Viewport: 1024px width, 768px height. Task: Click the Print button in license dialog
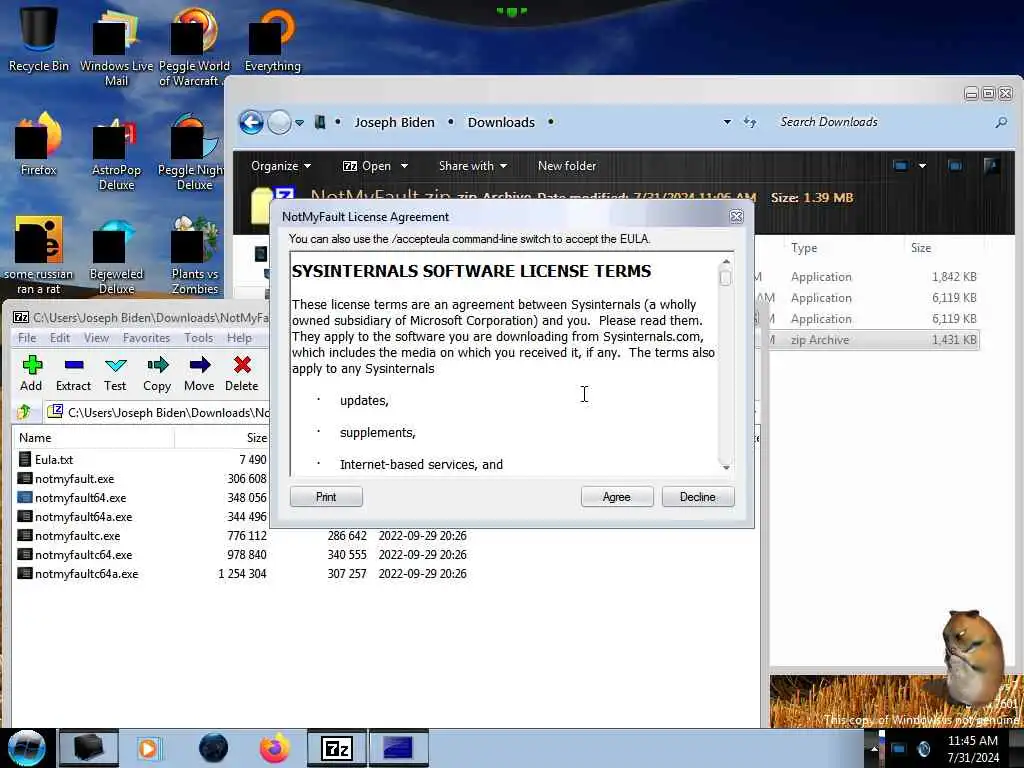click(326, 497)
